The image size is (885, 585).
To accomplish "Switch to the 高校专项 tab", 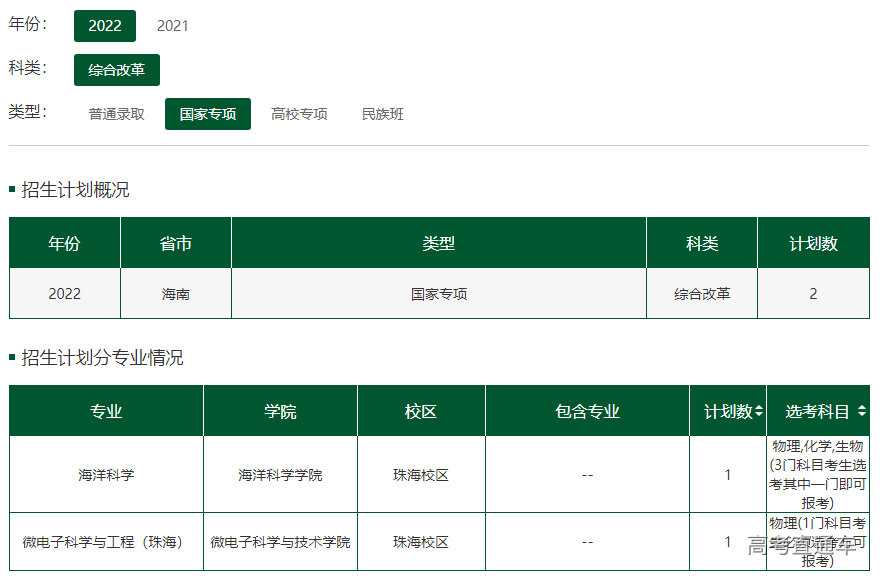I will 299,114.
